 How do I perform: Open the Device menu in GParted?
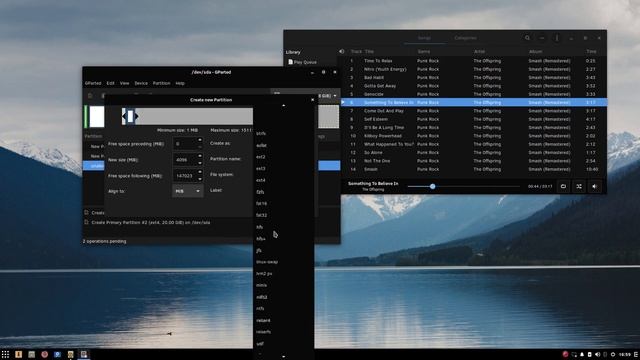point(141,83)
